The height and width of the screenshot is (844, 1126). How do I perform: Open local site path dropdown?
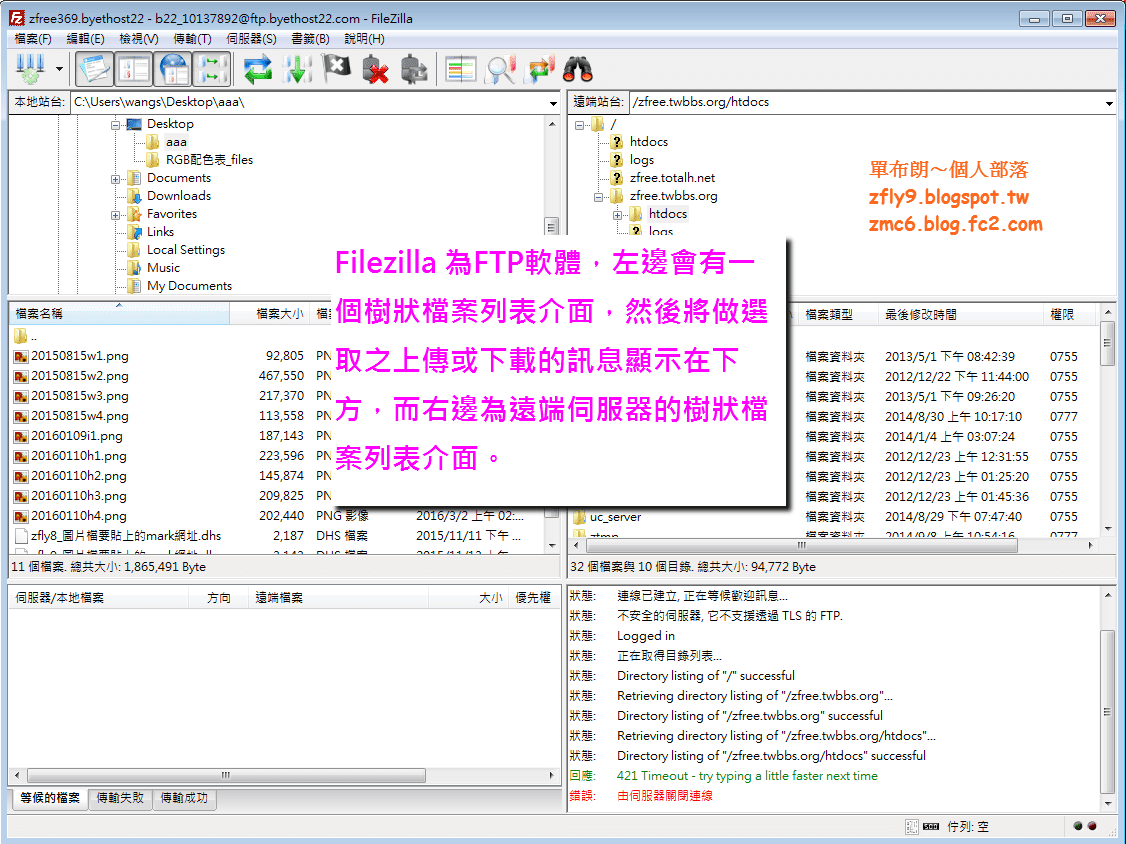553,103
